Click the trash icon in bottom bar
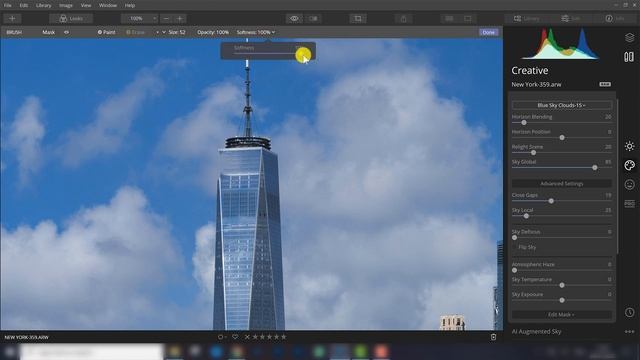 [493, 337]
